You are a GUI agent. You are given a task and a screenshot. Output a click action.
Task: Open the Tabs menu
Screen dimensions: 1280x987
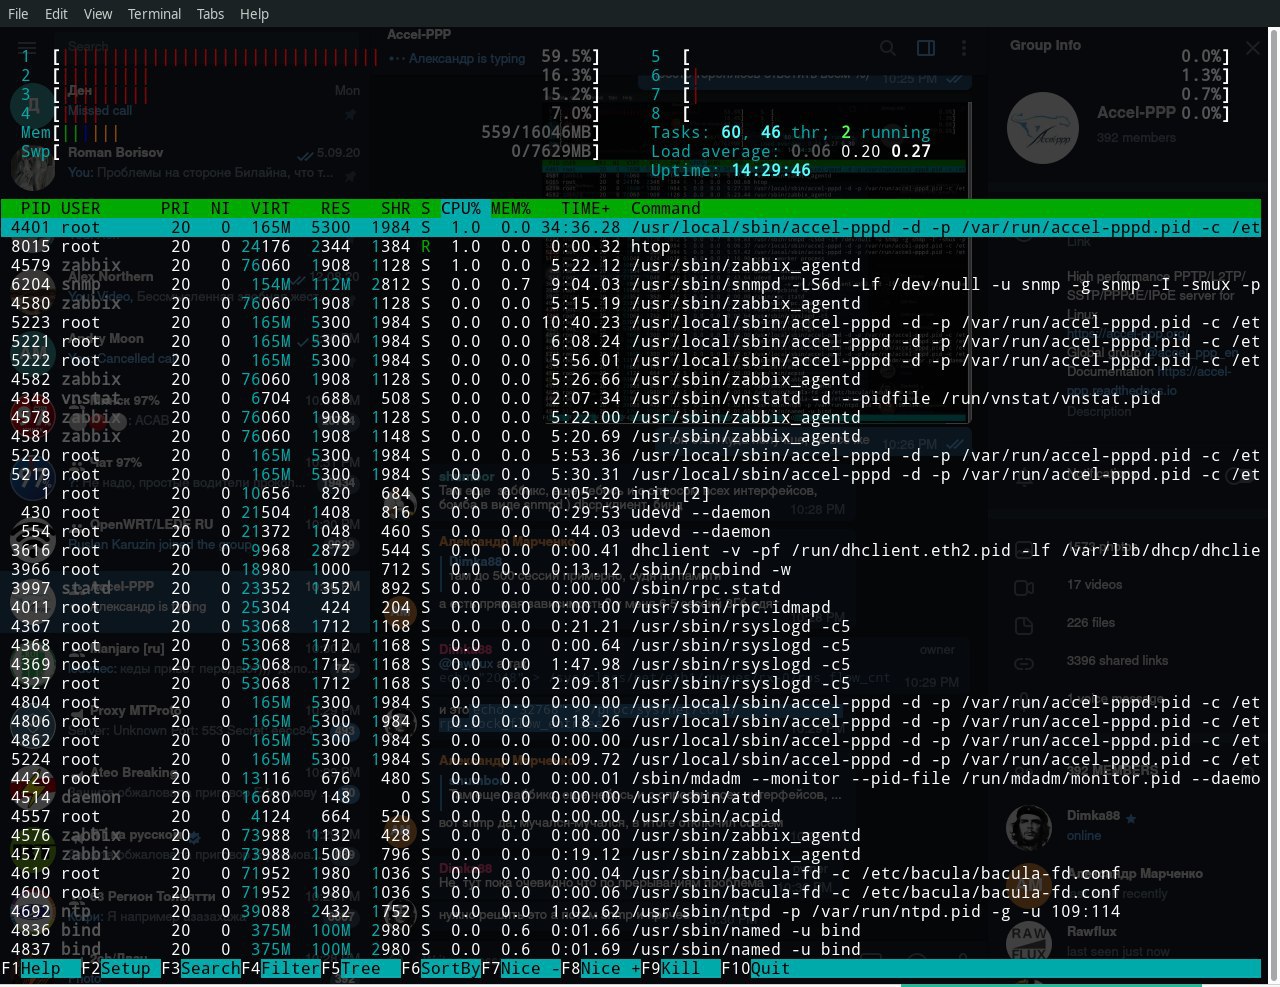coord(210,14)
